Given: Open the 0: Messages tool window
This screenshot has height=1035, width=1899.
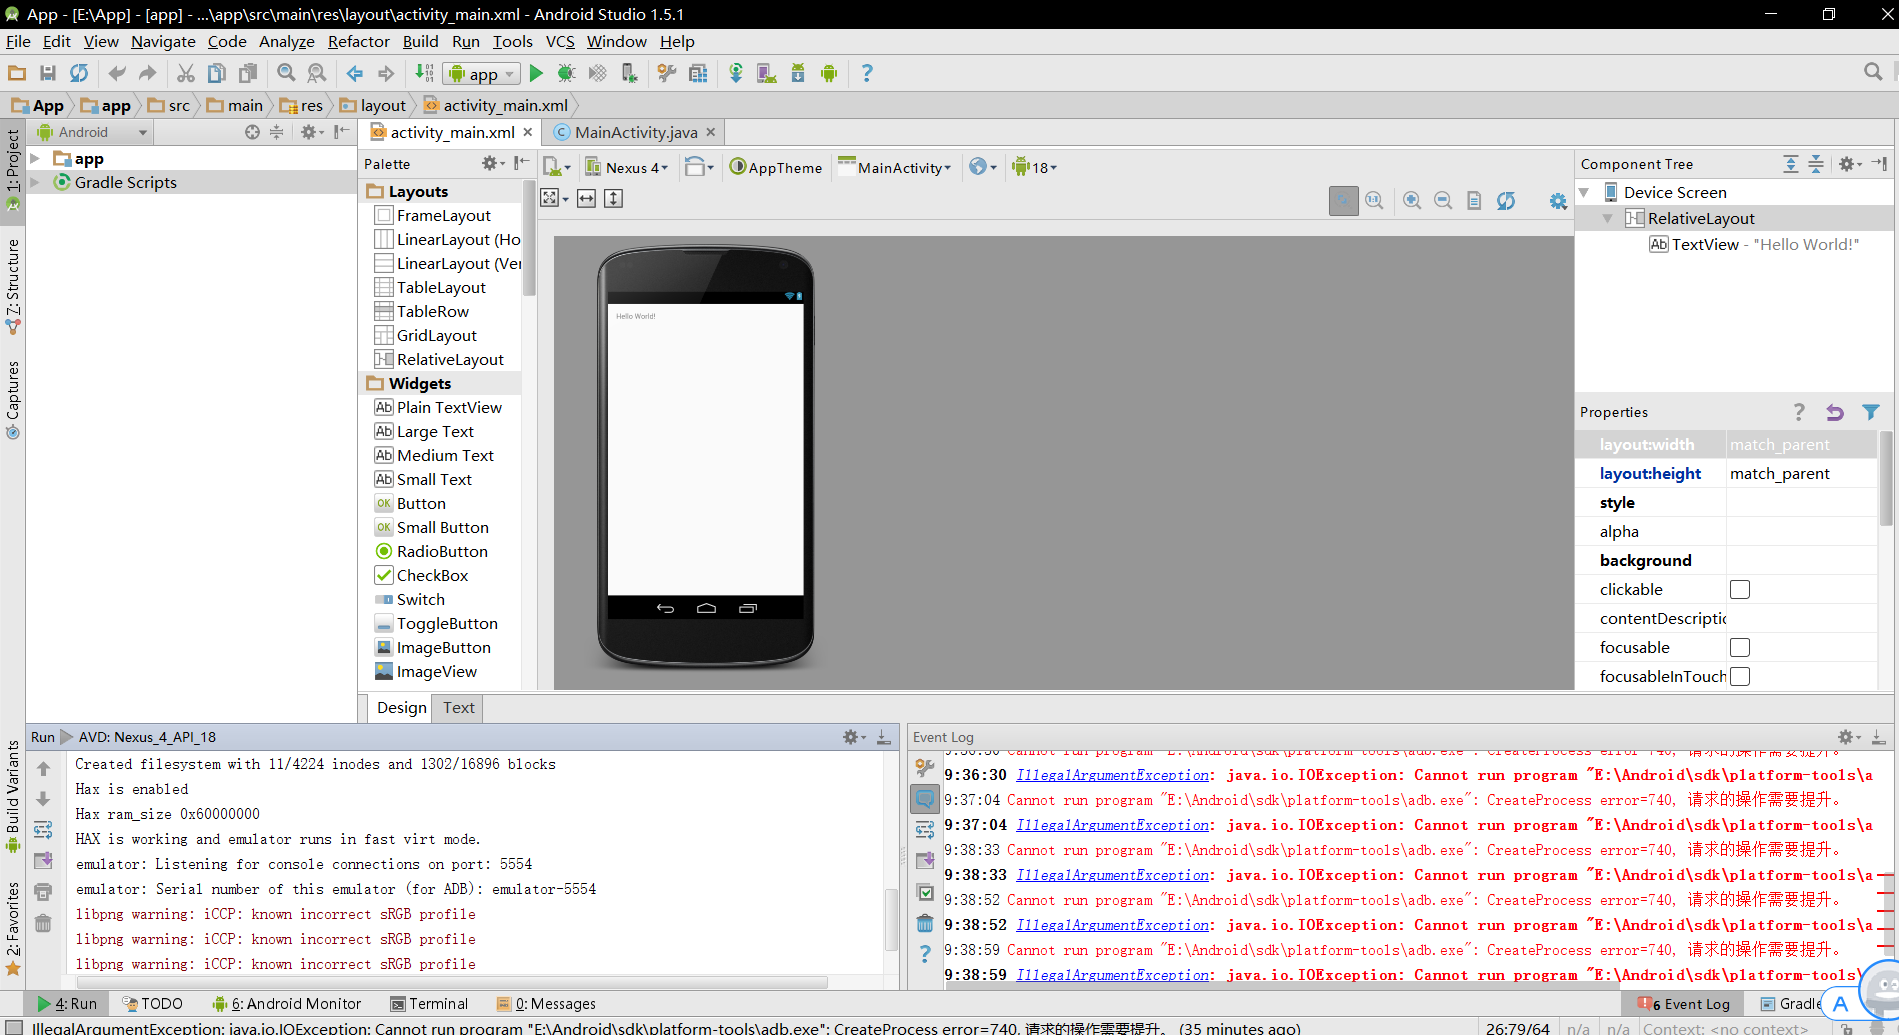Looking at the screenshot, I should pyautogui.click(x=546, y=1004).
